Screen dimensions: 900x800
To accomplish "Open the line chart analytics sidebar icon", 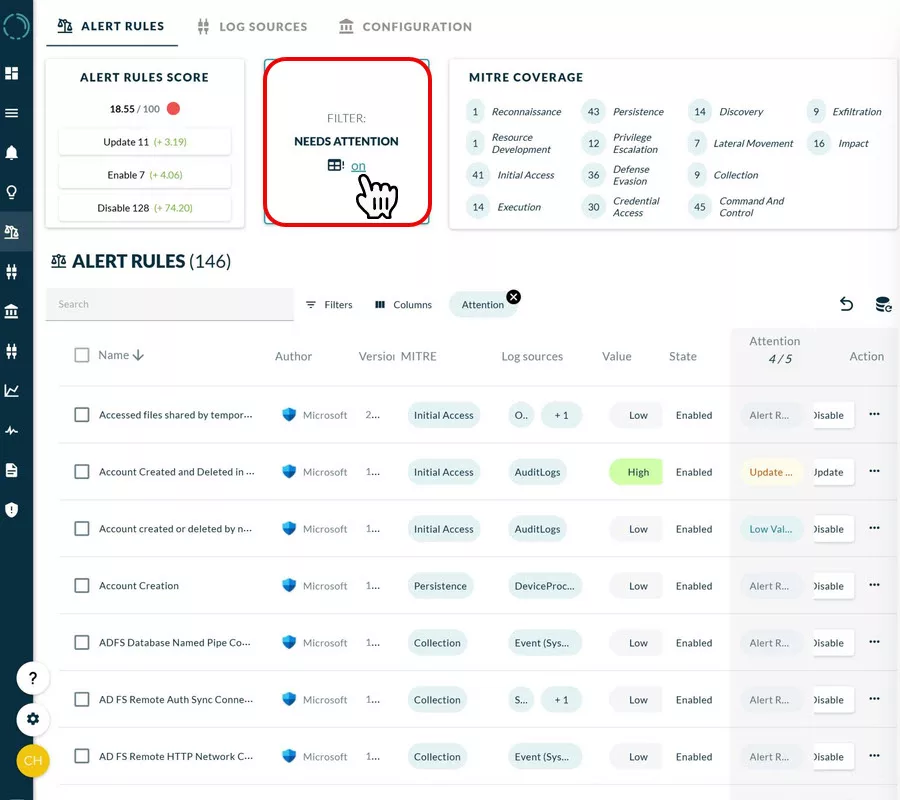I will click(11, 391).
